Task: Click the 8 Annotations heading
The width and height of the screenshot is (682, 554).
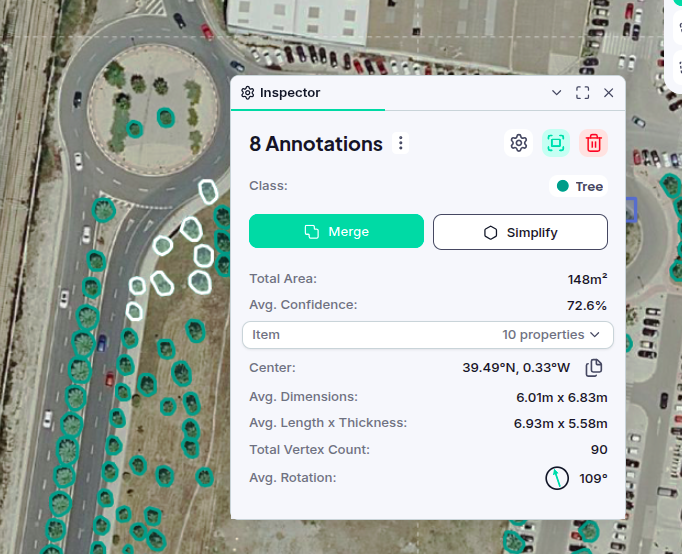Action: 316,144
